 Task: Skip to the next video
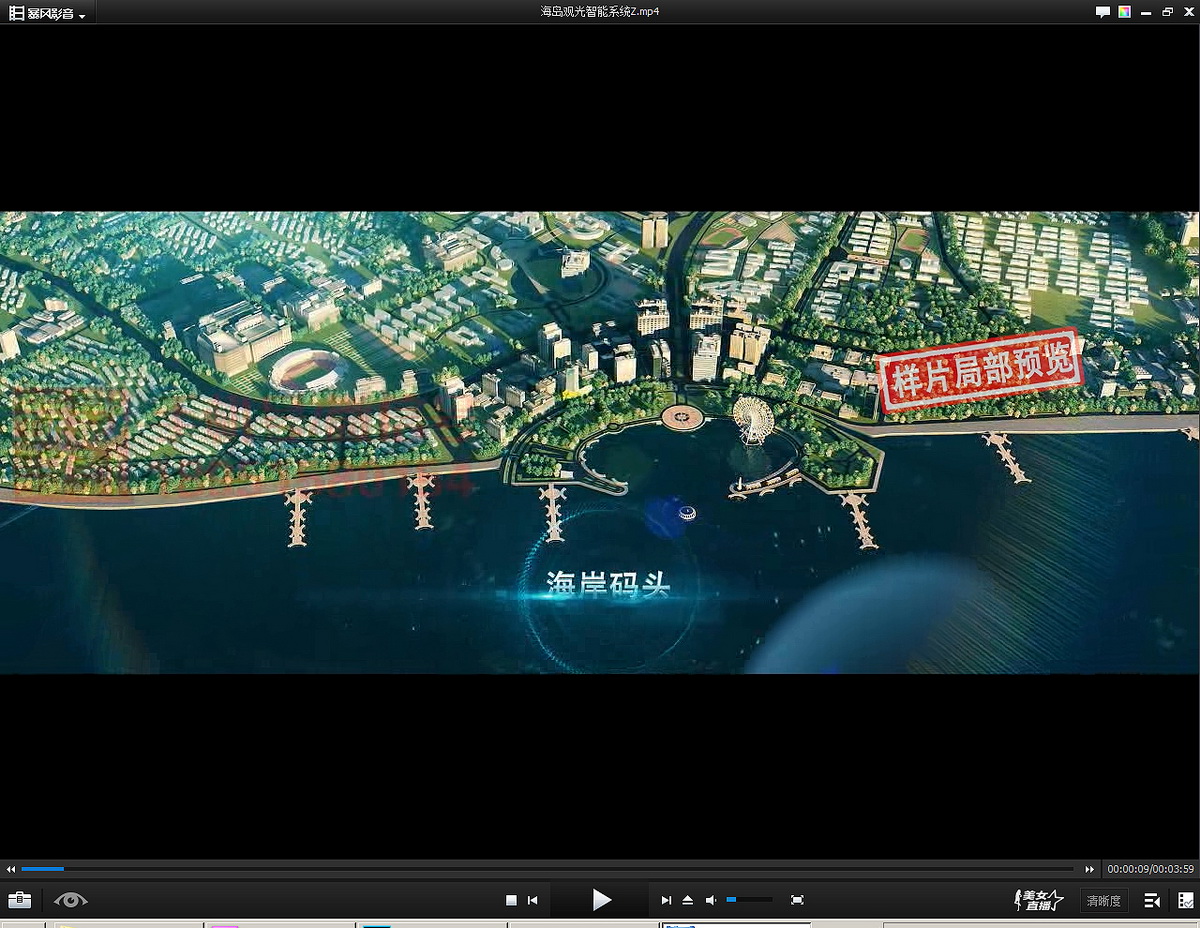(x=666, y=900)
